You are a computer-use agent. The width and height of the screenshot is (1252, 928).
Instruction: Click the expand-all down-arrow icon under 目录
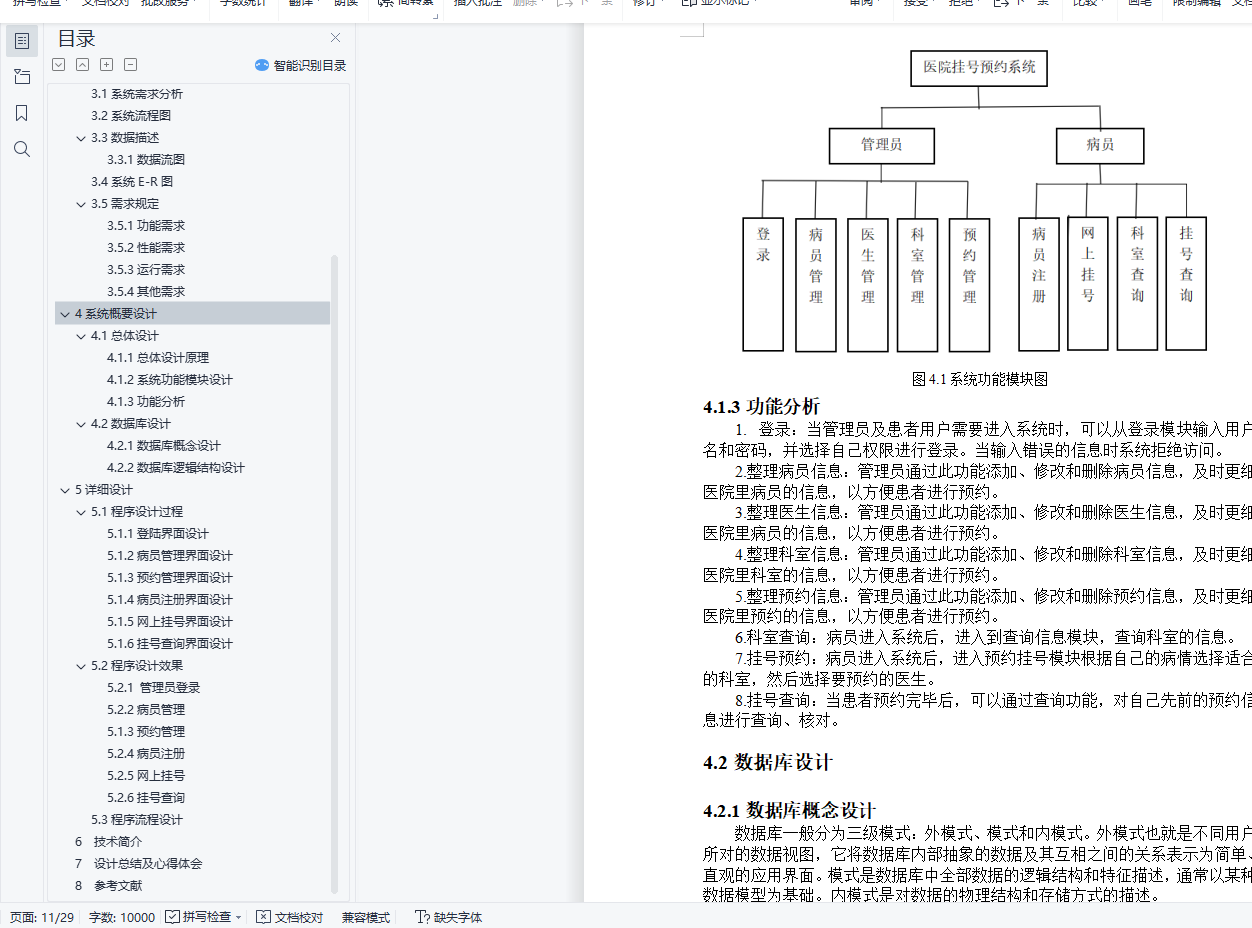(x=59, y=65)
